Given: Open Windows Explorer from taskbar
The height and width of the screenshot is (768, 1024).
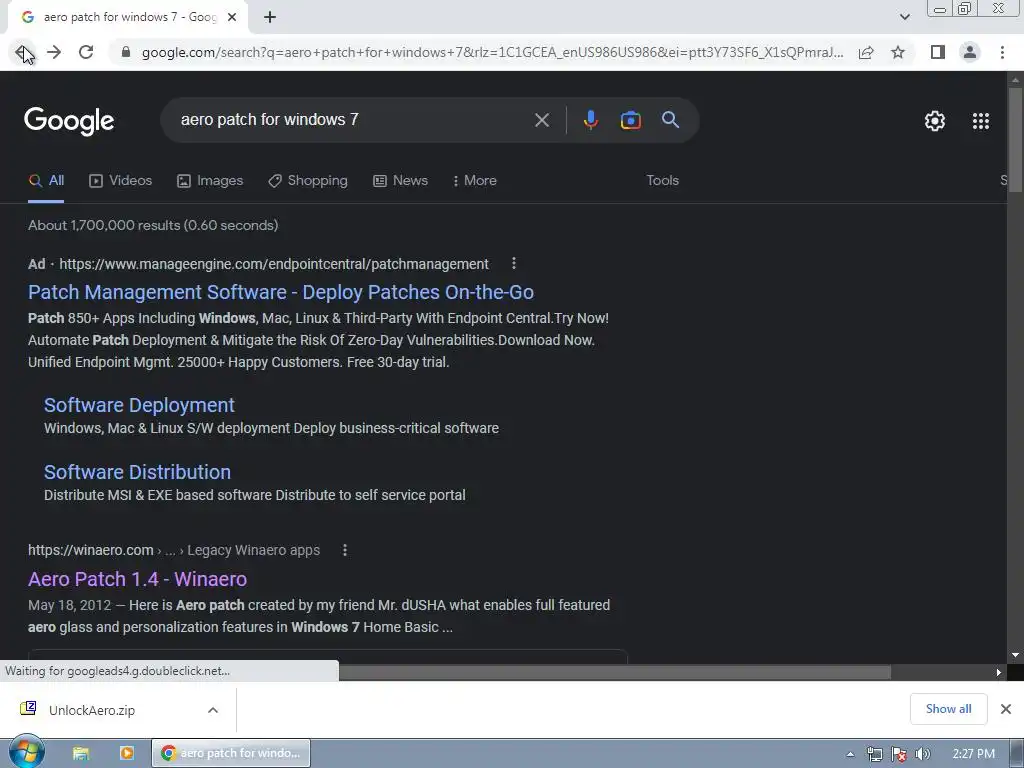Looking at the screenshot, I should point(80,753).
